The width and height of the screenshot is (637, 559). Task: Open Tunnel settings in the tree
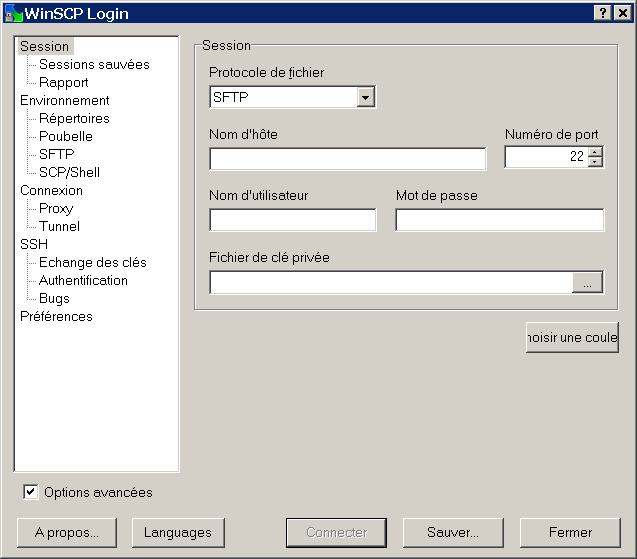tap(59, 226)
